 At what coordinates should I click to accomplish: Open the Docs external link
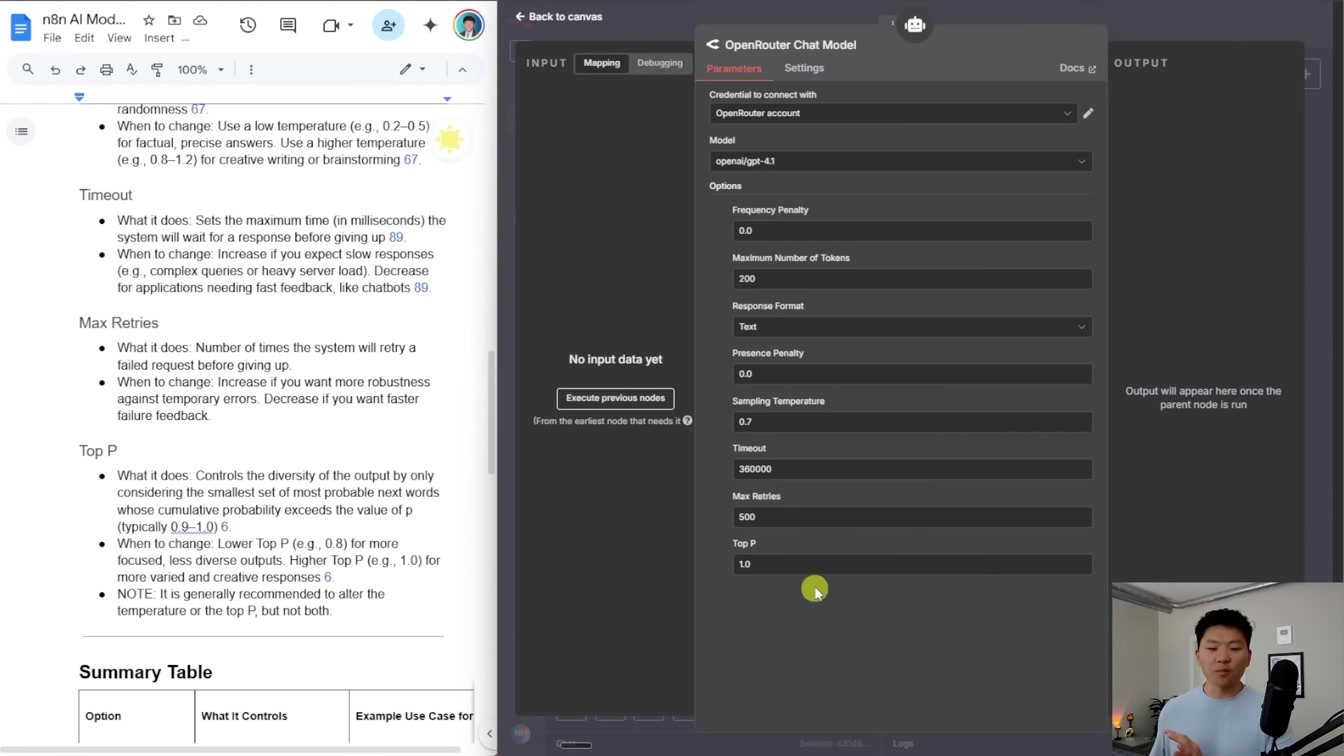pyautogui.click(x=1077, y=68)
